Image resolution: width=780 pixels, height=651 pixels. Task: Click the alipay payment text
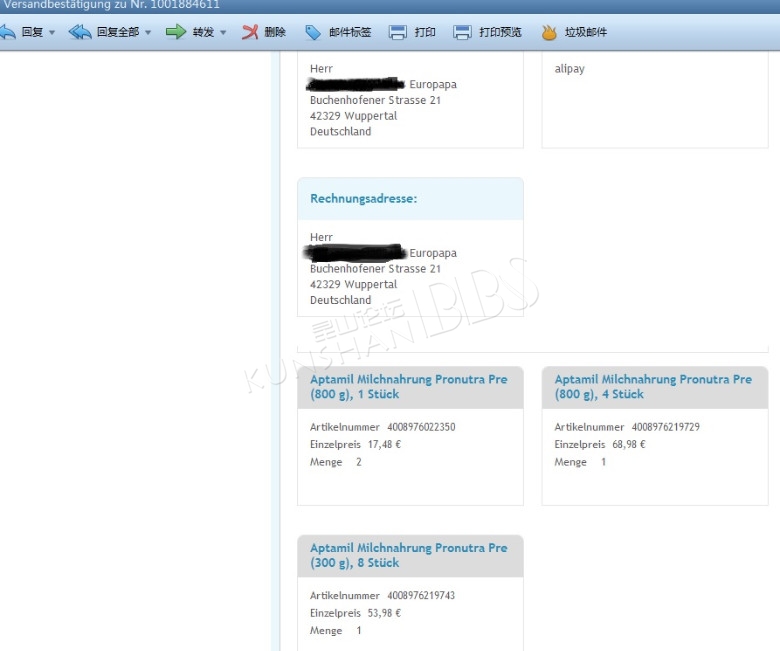[570, 69]
